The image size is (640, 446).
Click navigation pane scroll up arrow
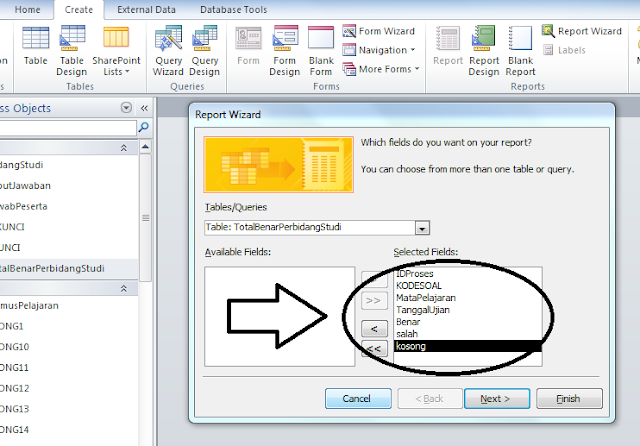pos(145,146)
